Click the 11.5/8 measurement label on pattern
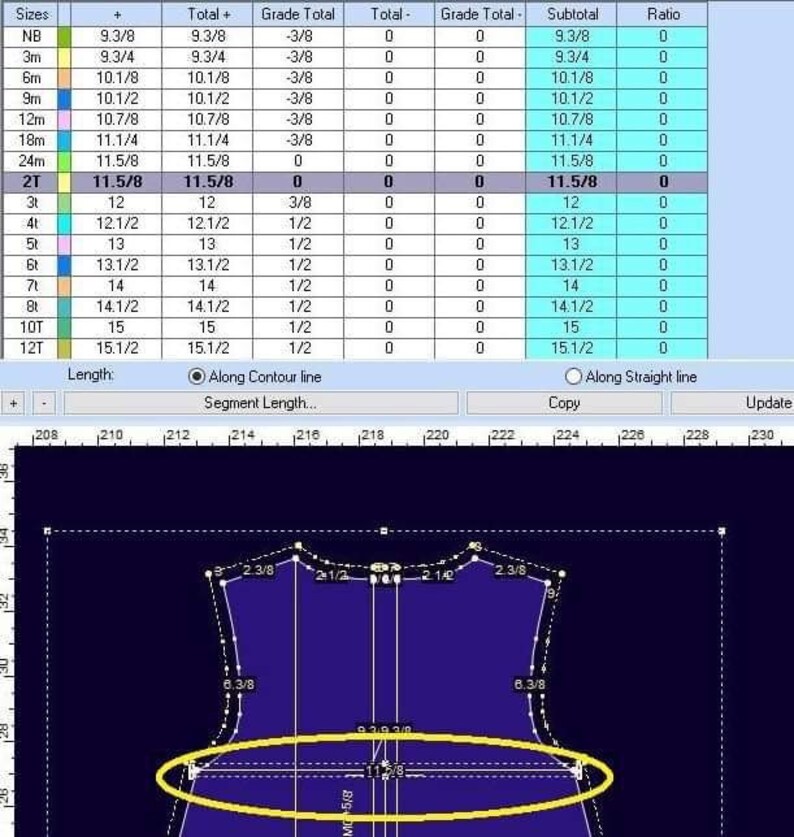 pyautogui.click(x=384, y=771)
